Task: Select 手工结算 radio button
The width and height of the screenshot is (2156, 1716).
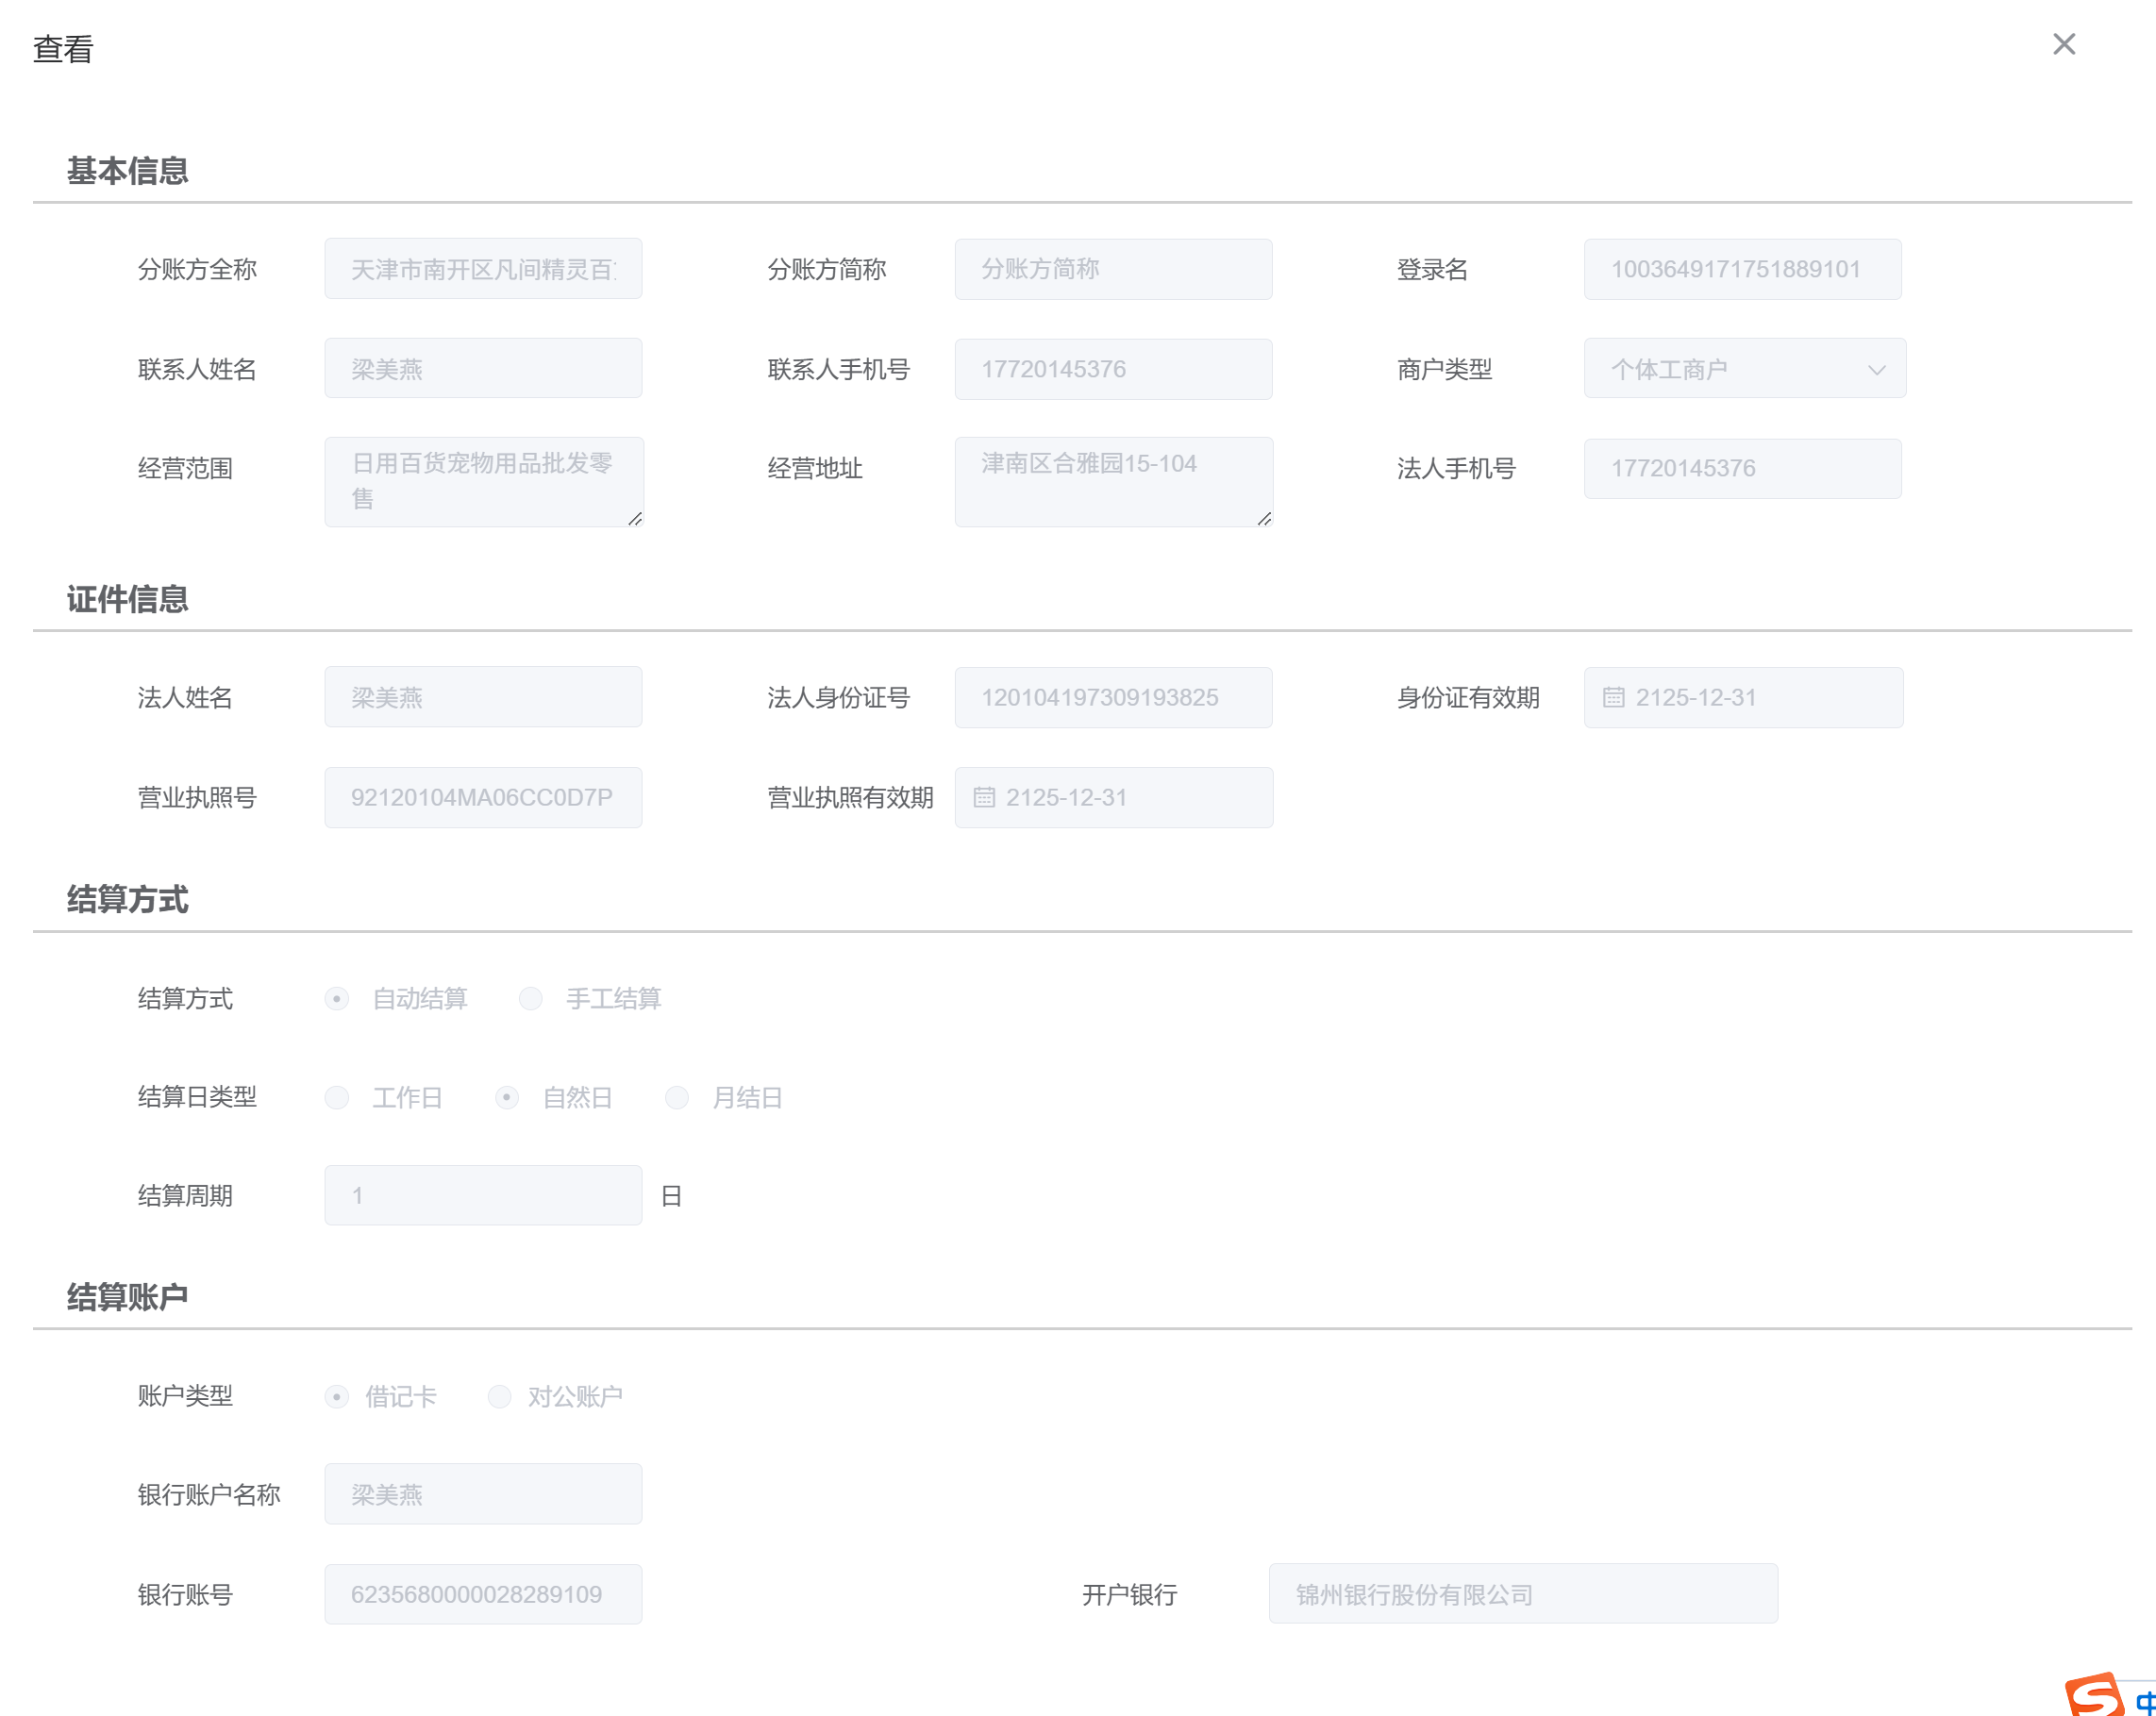Action: [531, 998]
